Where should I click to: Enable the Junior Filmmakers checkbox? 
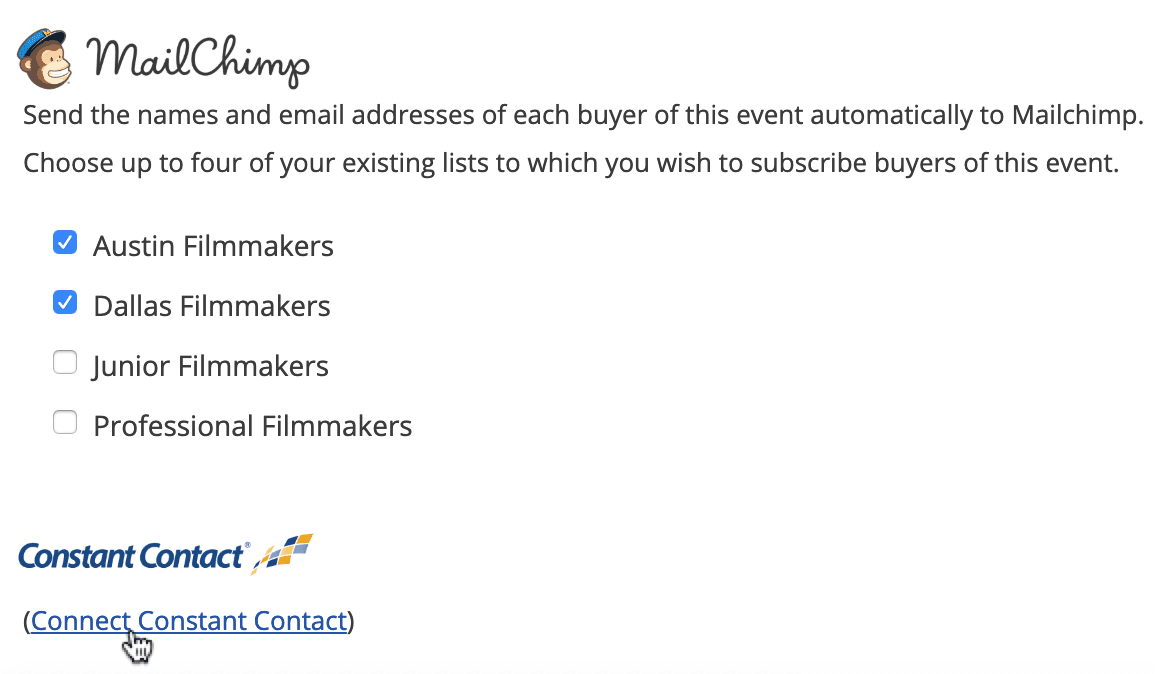pyautogui.click(x=65, y=363)
